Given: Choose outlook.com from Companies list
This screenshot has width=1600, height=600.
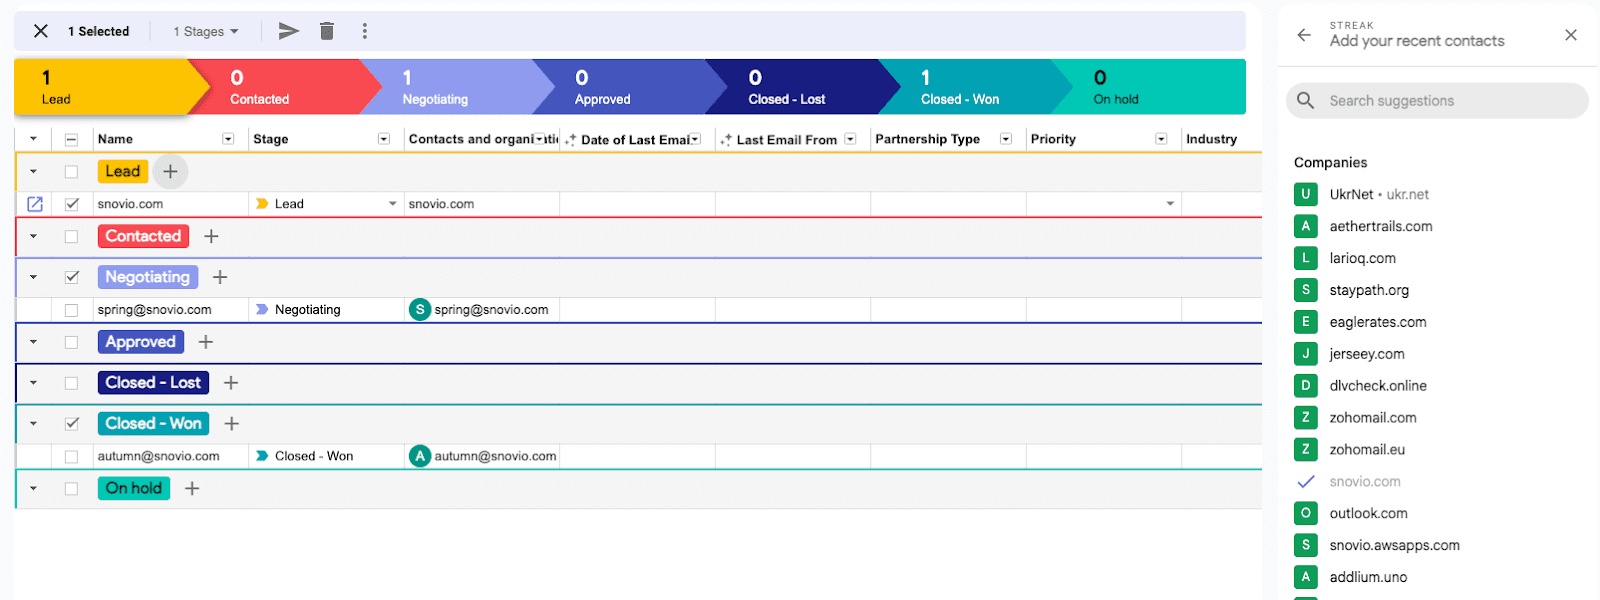Looking at the screenshot, I should [1368, 514].
